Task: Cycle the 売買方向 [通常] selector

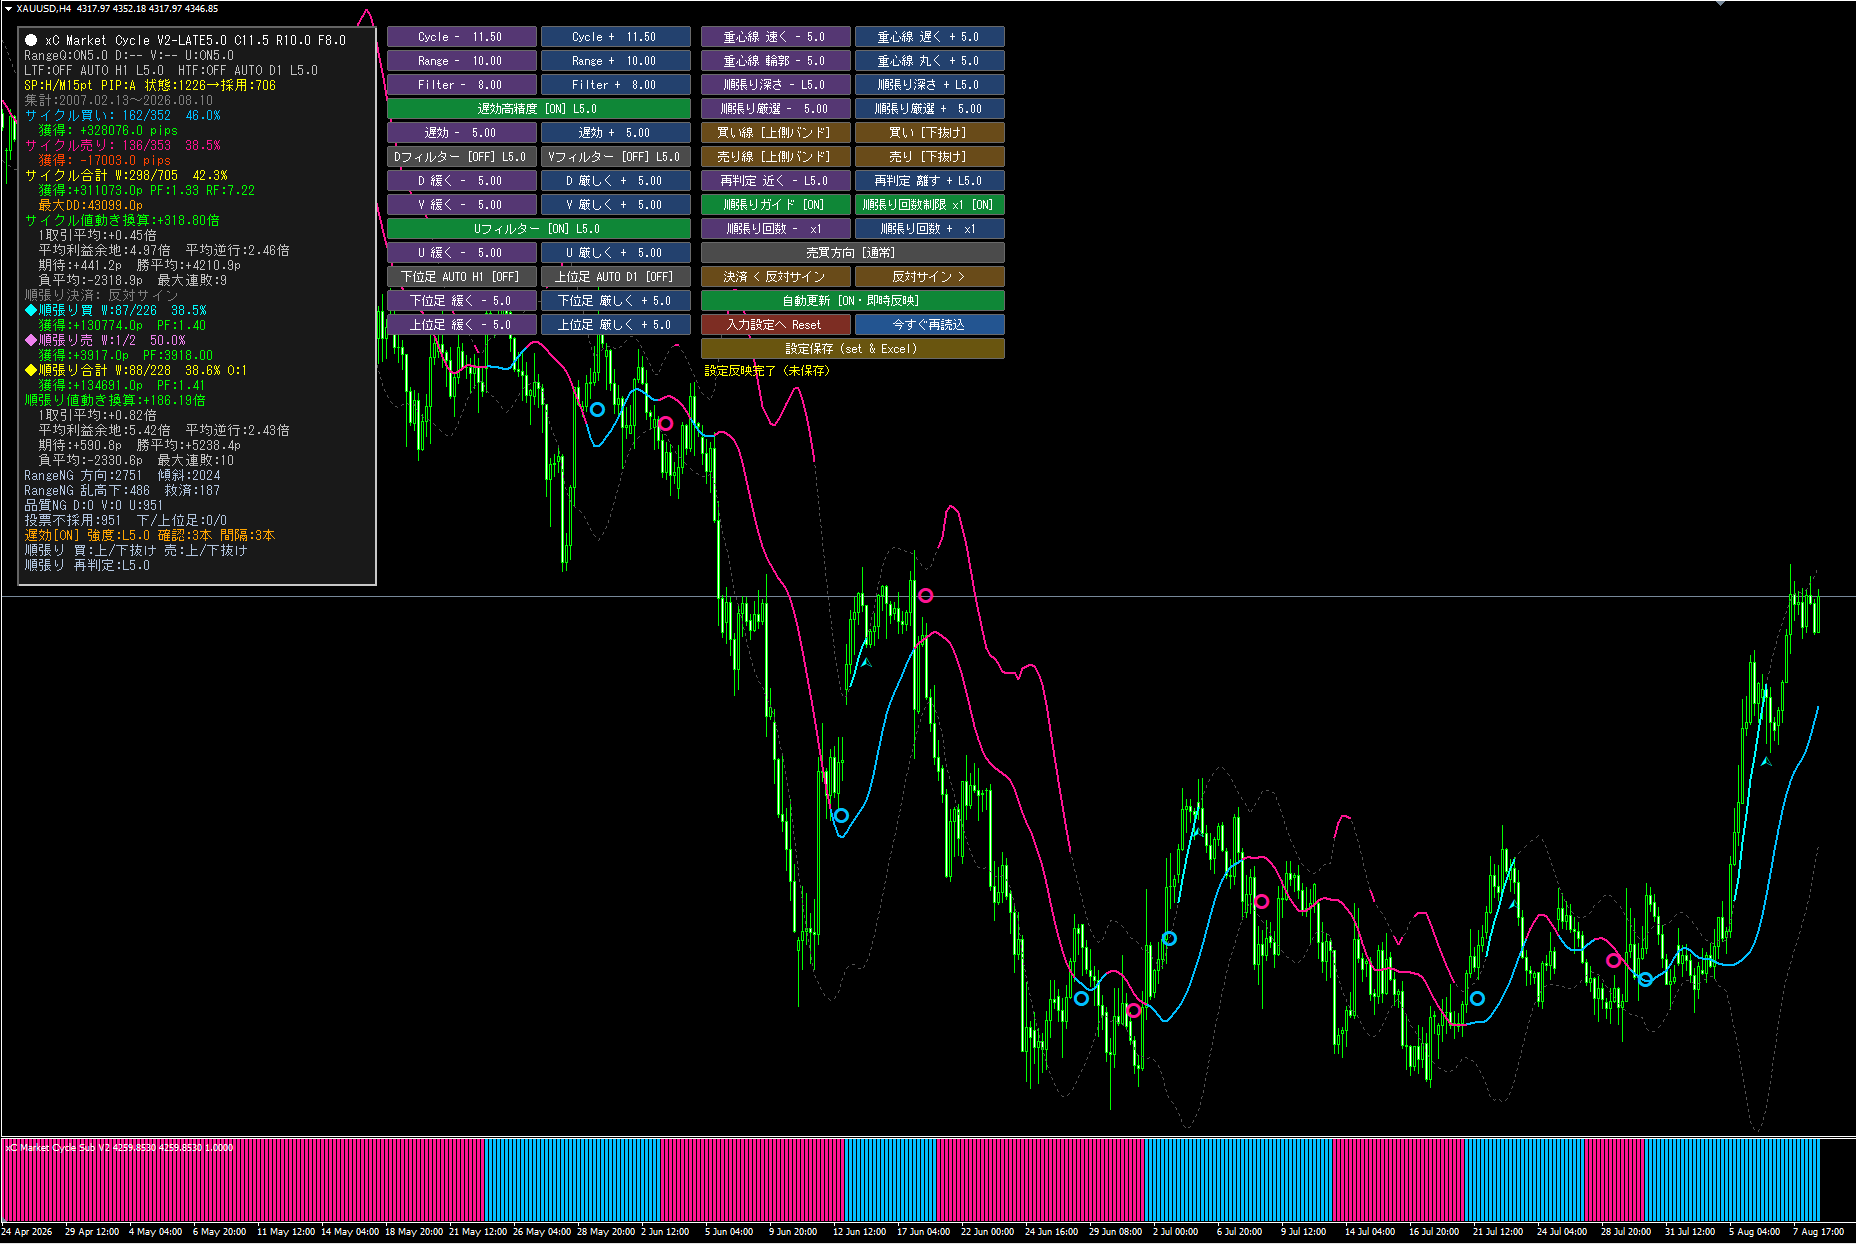Action: (x=852, y=253)
